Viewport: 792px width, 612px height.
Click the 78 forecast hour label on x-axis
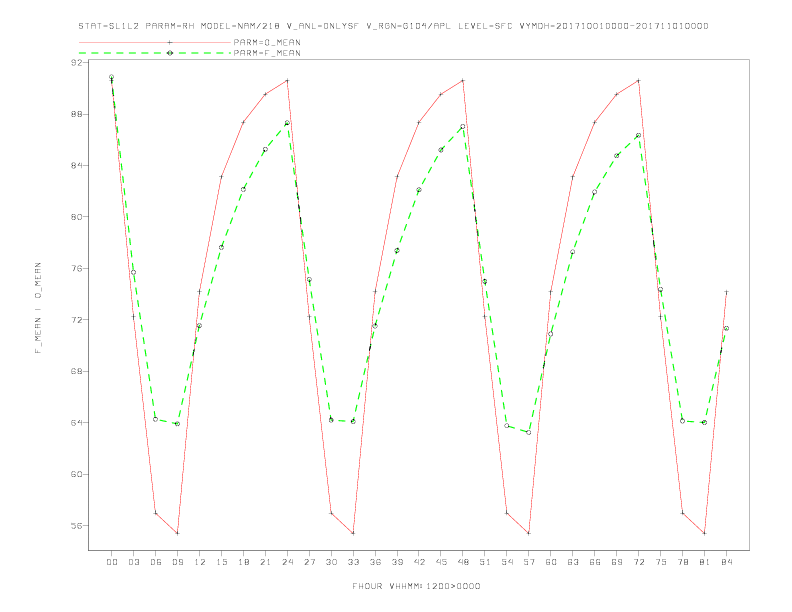point(682,562)
